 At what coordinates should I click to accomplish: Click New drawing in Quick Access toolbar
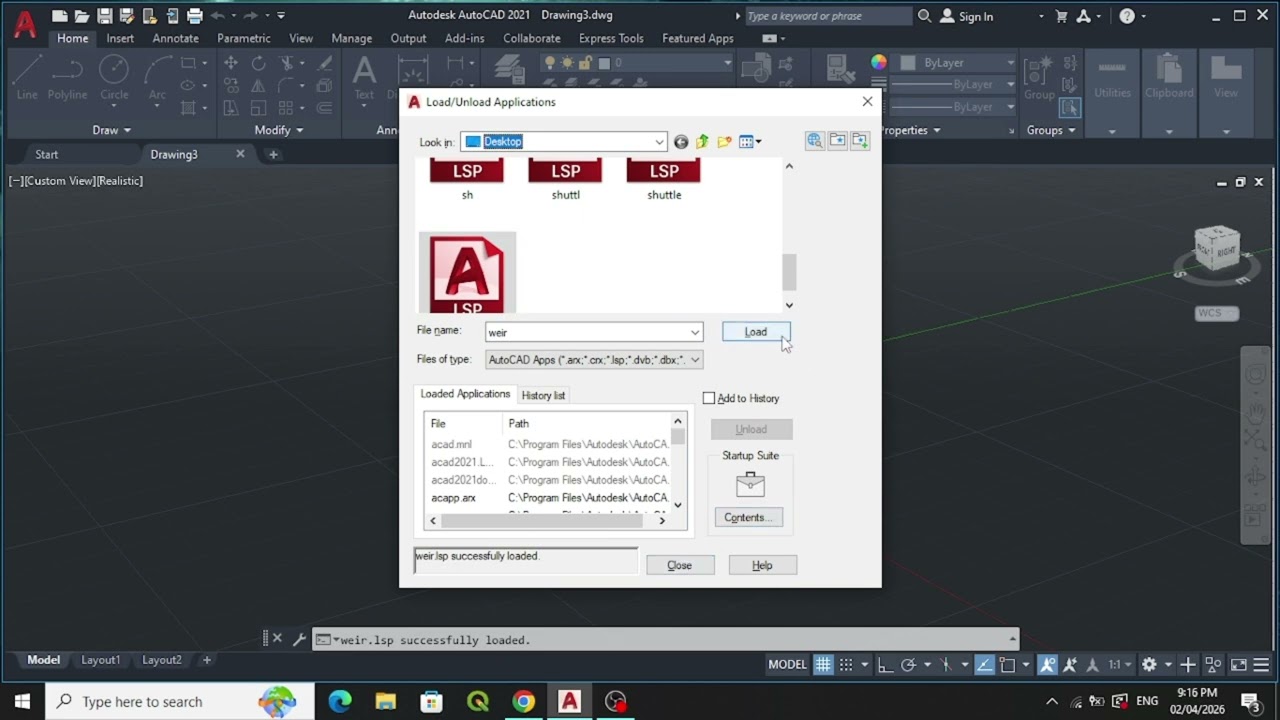[x=60, y=16]
